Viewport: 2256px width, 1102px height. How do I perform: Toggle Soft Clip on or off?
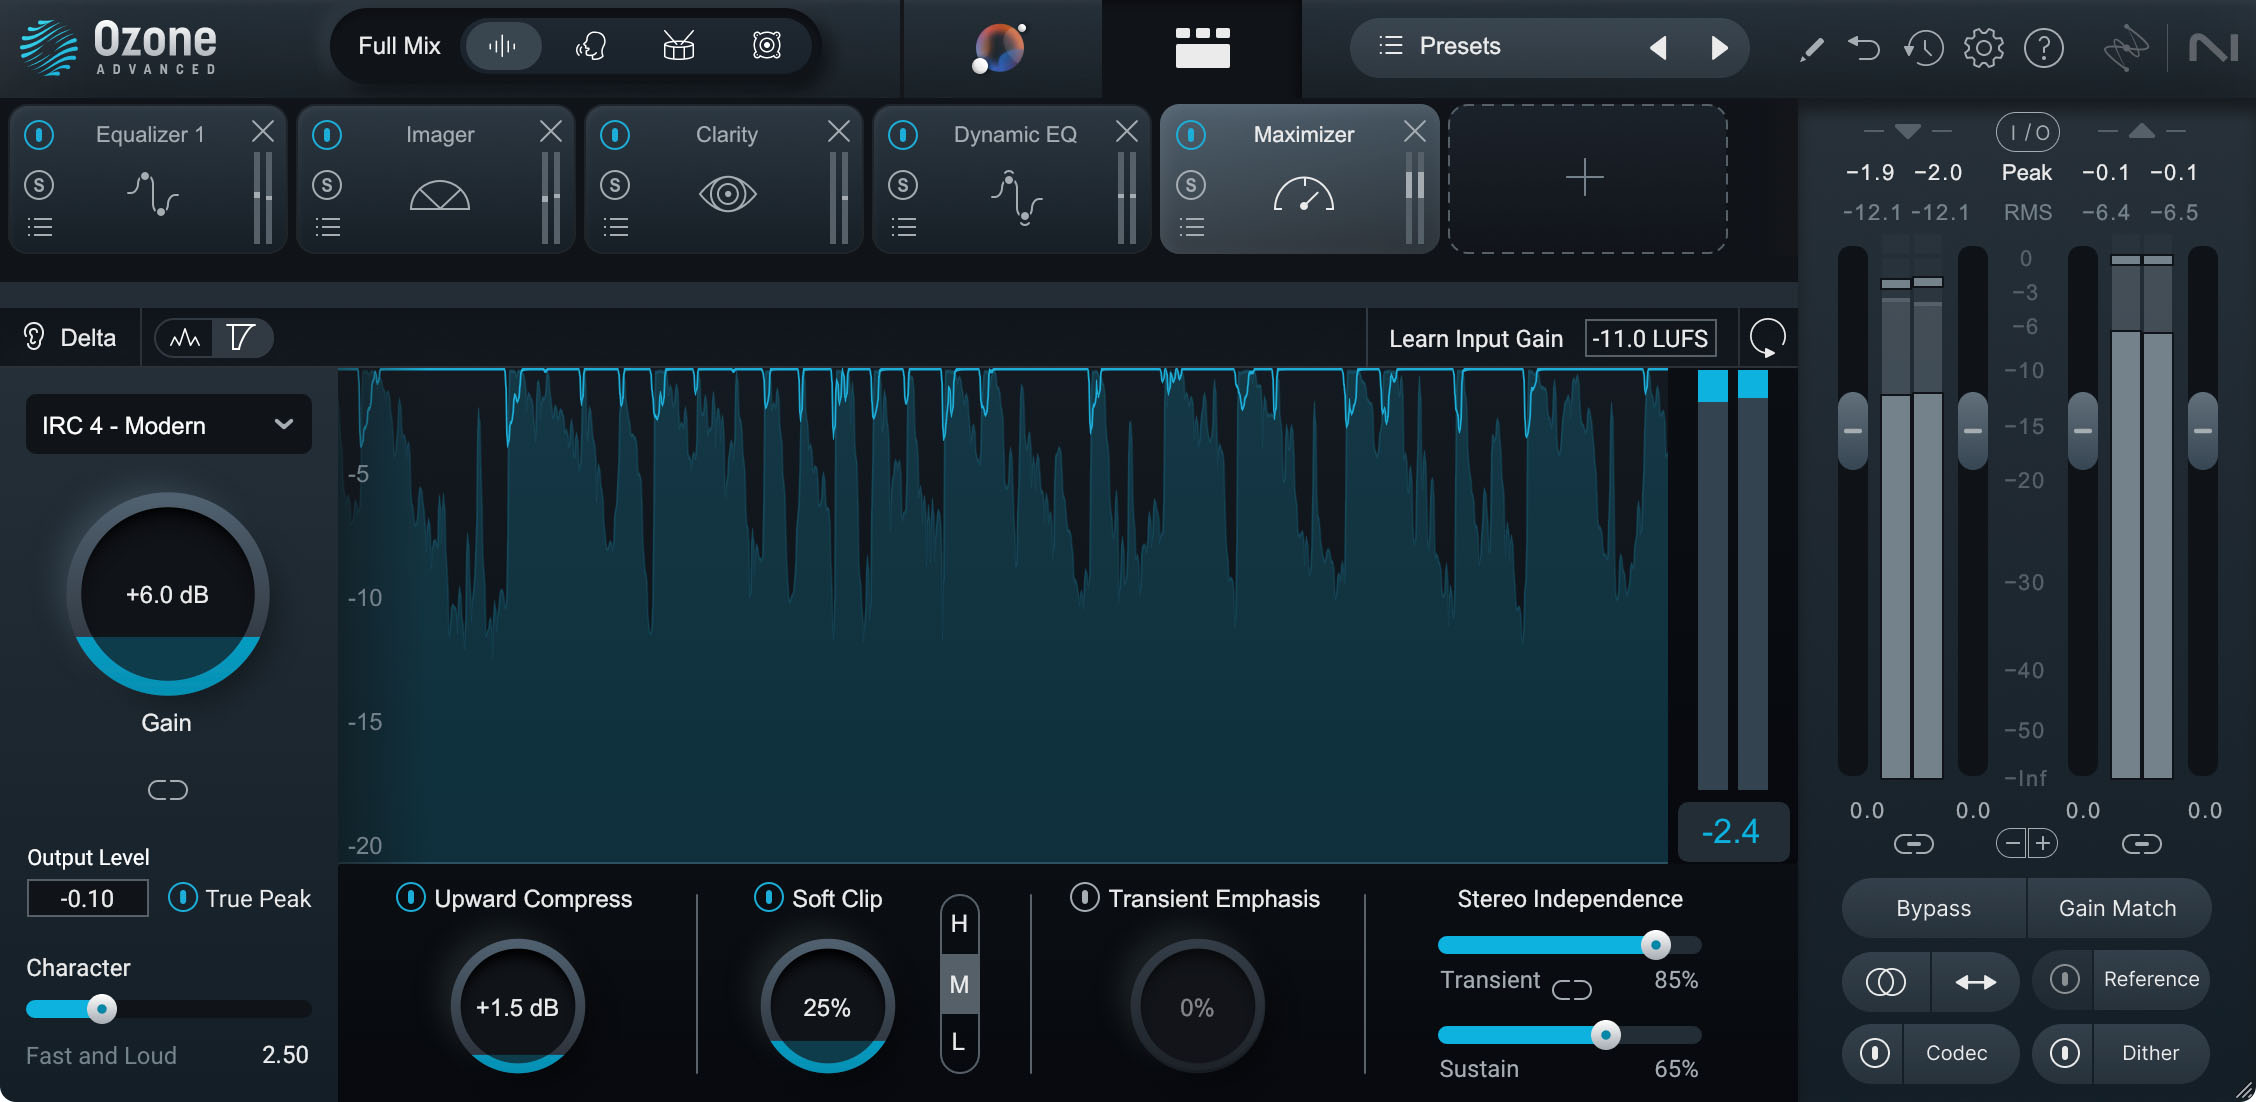coord(767,898)
